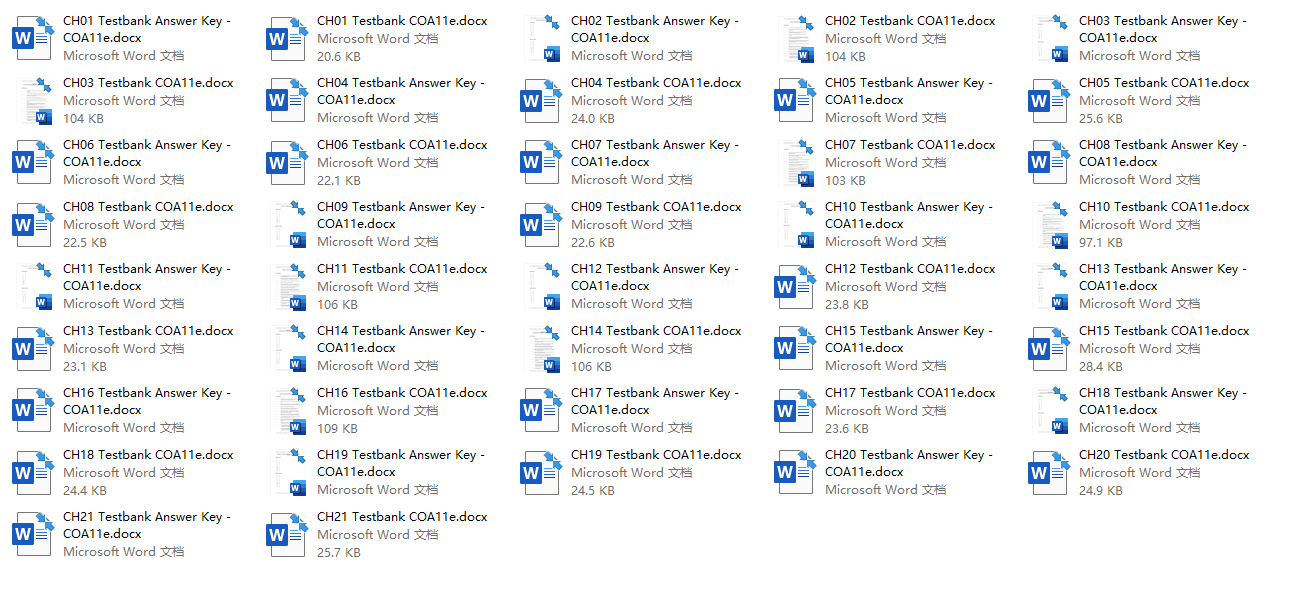Click file name CH18 Testbank Answer Key - COA11e.docx
Viewport: 1311px width, 602px height.
click(1163, 401)
